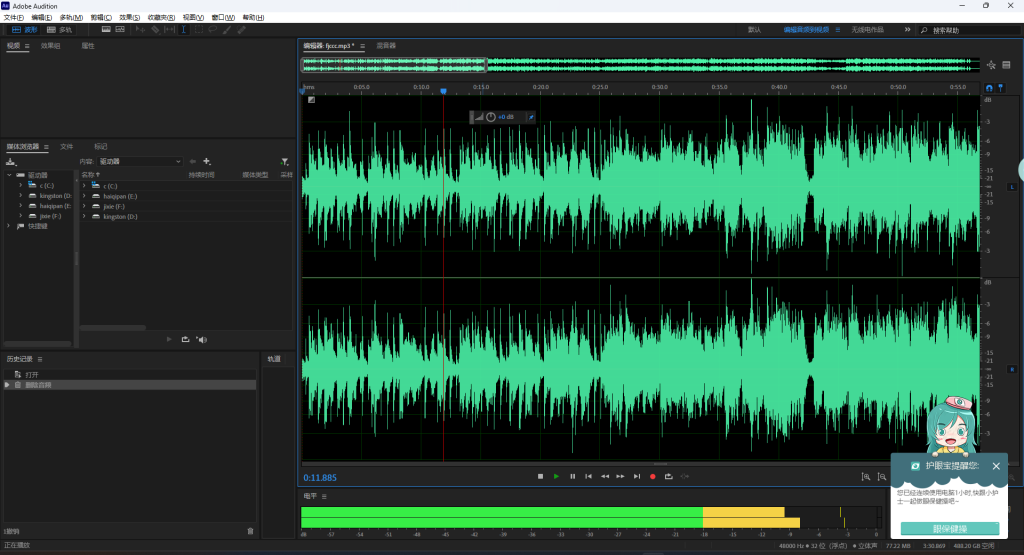Click the trash icon in history panel
This screenshot has height=555, width=1024.
pyautogui.click(x=250, y=531)
